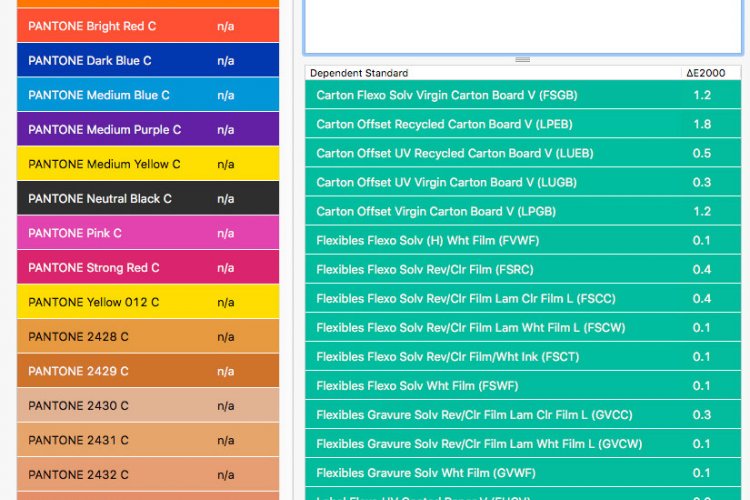Viewport: 750px width, 500px height.
Task: Select Flexibles Flexo Solv Rev/Clr Film Lam Wht Film L (FSCW)
Action: coord(523,327)
